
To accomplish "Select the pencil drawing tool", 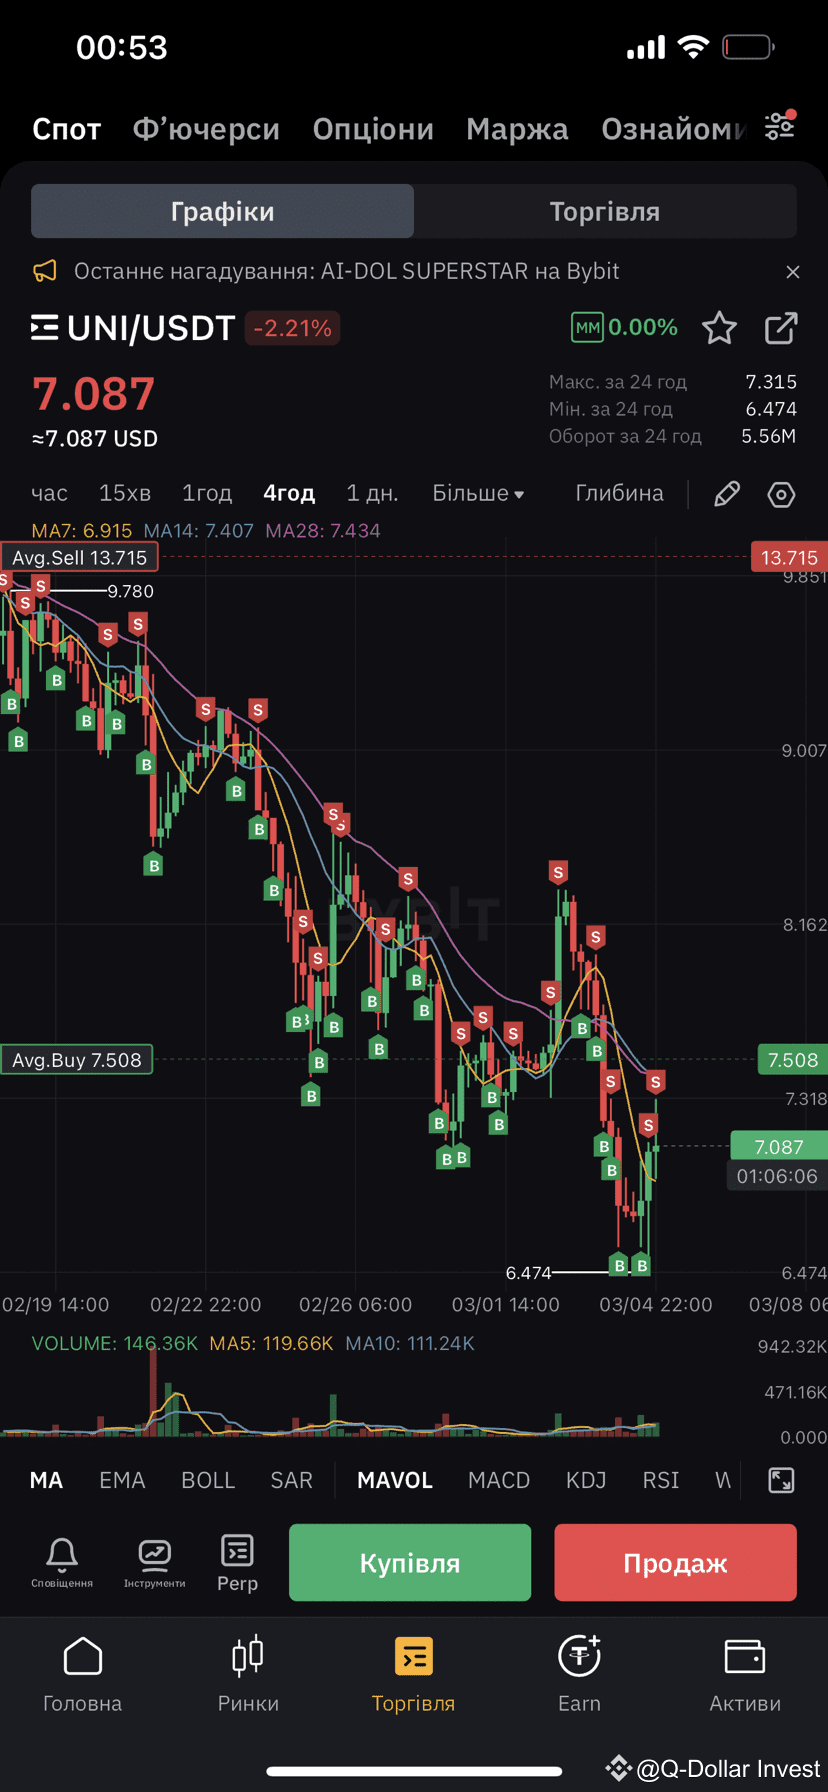I will (727, 494).
